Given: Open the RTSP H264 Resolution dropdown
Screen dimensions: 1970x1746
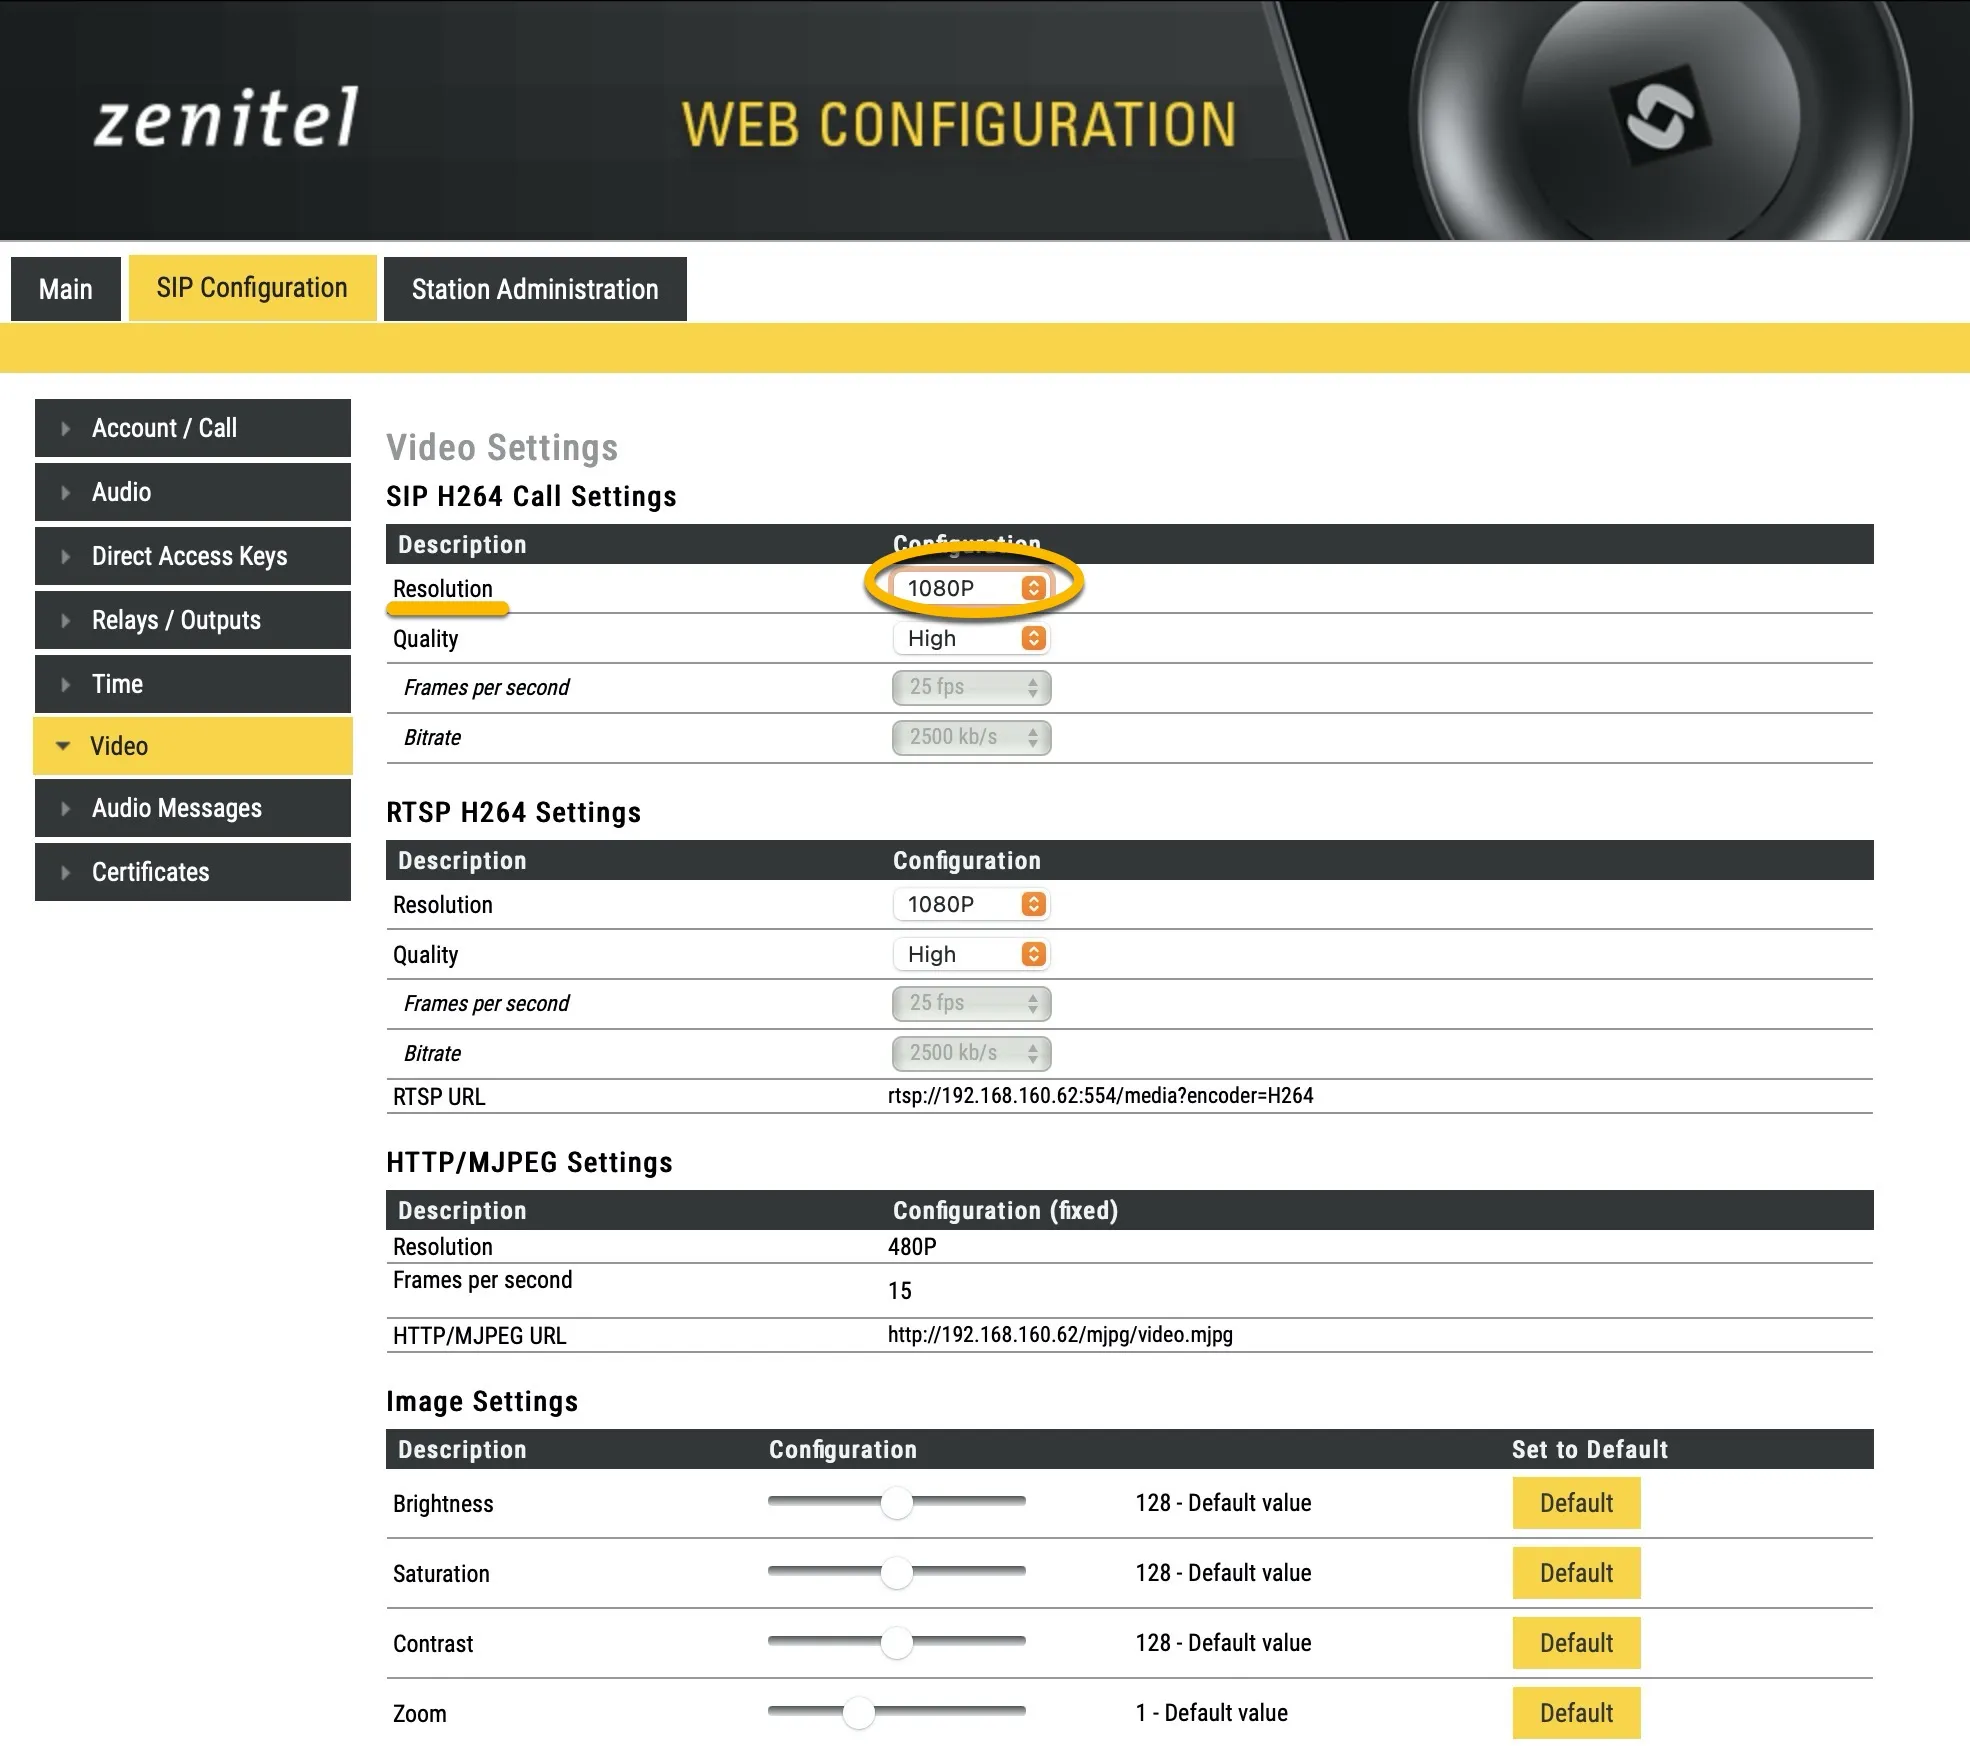Looking at the screenshot, I should pos(971,904).
